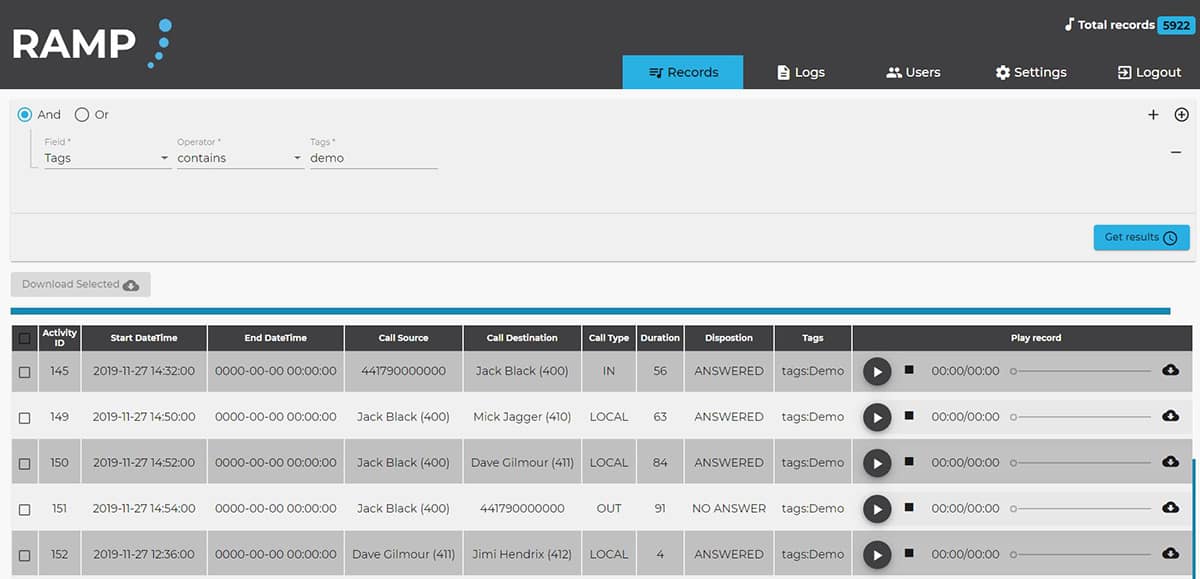Select the Or radio button
The height and width of the screenshot is (579, 1200).
[82, 115]
